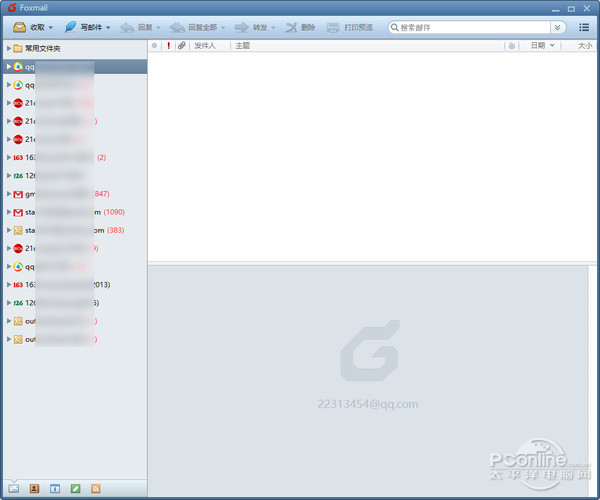Screen dimensions: 600x500
Task: Expand the 常用文件夹 tree arrow
Action: pos(8,49)
